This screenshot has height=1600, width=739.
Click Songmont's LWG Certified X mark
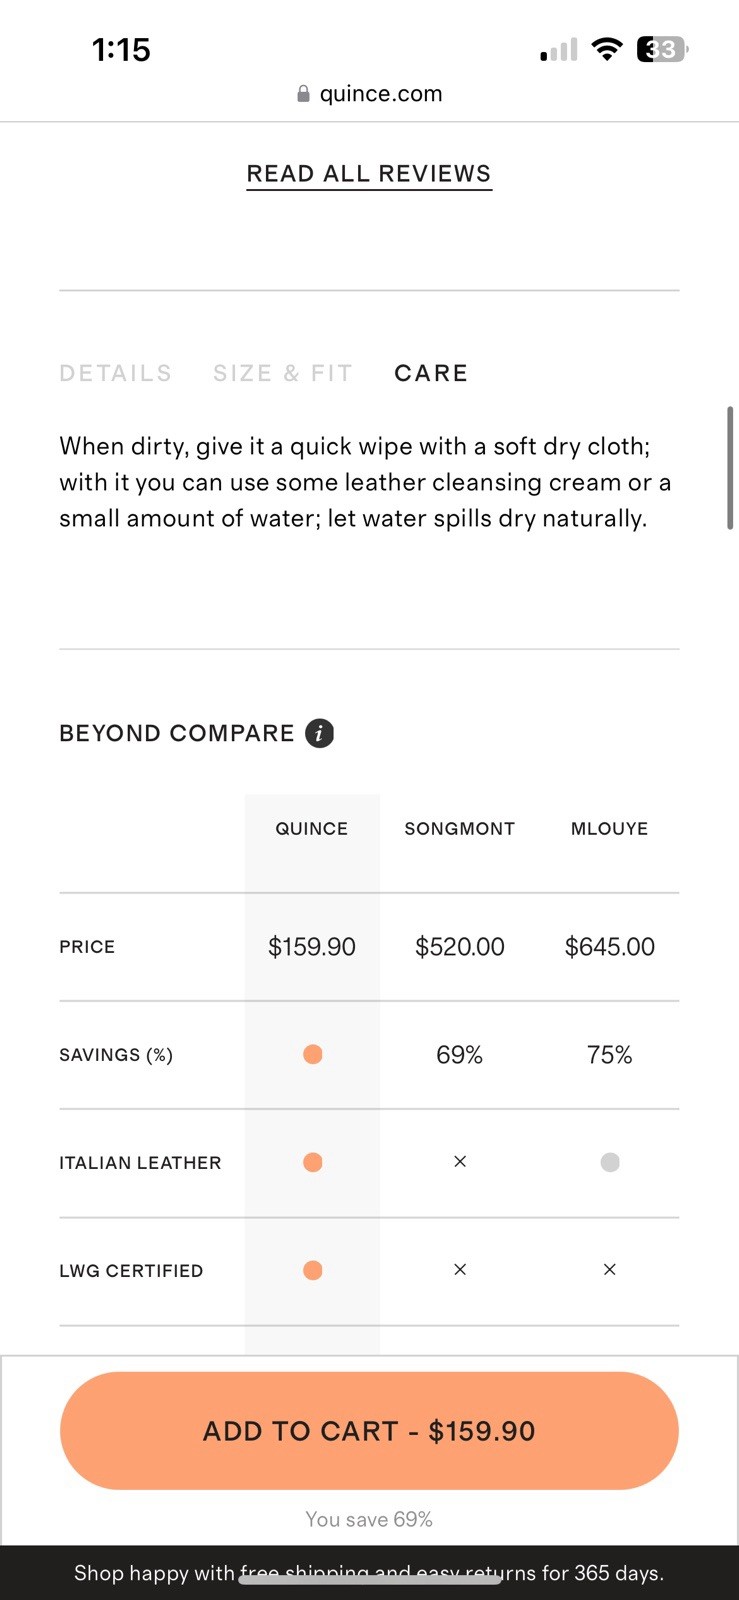(460, 1270)
